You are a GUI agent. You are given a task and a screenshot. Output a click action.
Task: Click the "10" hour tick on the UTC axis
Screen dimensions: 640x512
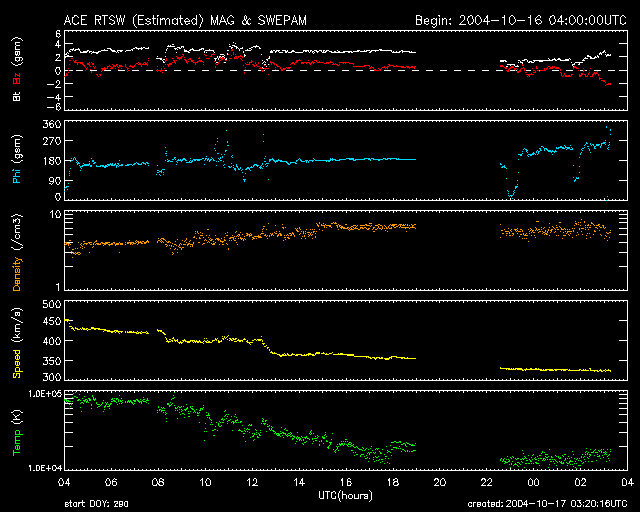(205, 482)
